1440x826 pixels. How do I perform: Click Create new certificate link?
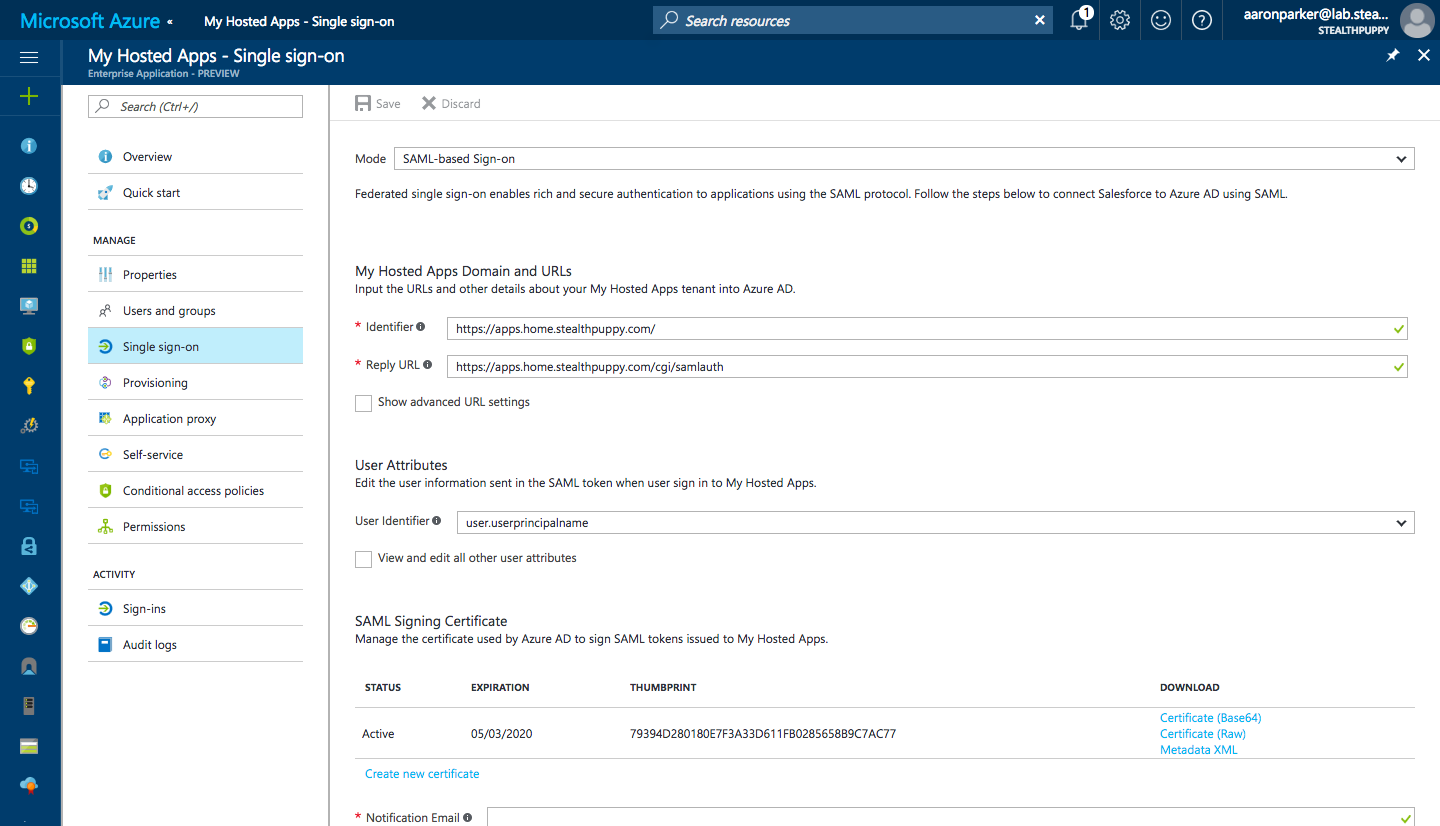click(x=422, y=774)
